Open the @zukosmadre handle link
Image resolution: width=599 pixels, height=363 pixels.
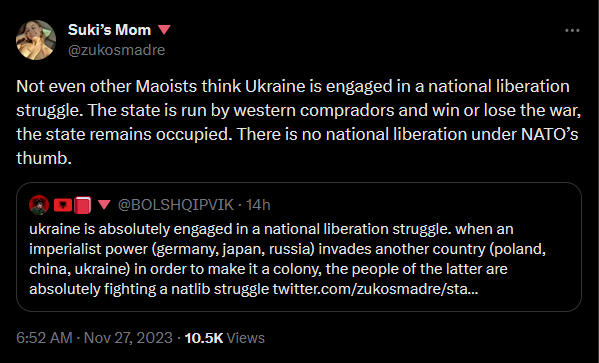click(117, 50)
